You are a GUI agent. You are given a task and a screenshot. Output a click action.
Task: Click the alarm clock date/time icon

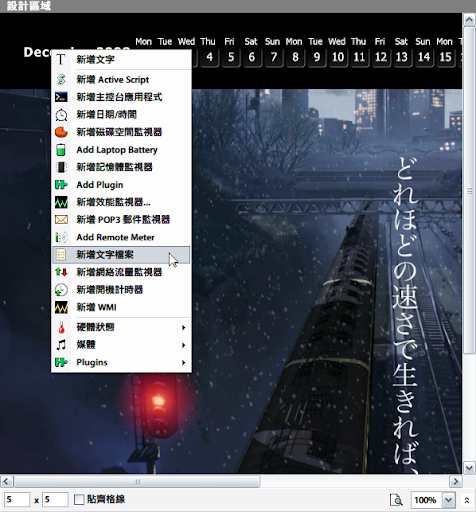(61, 115)
